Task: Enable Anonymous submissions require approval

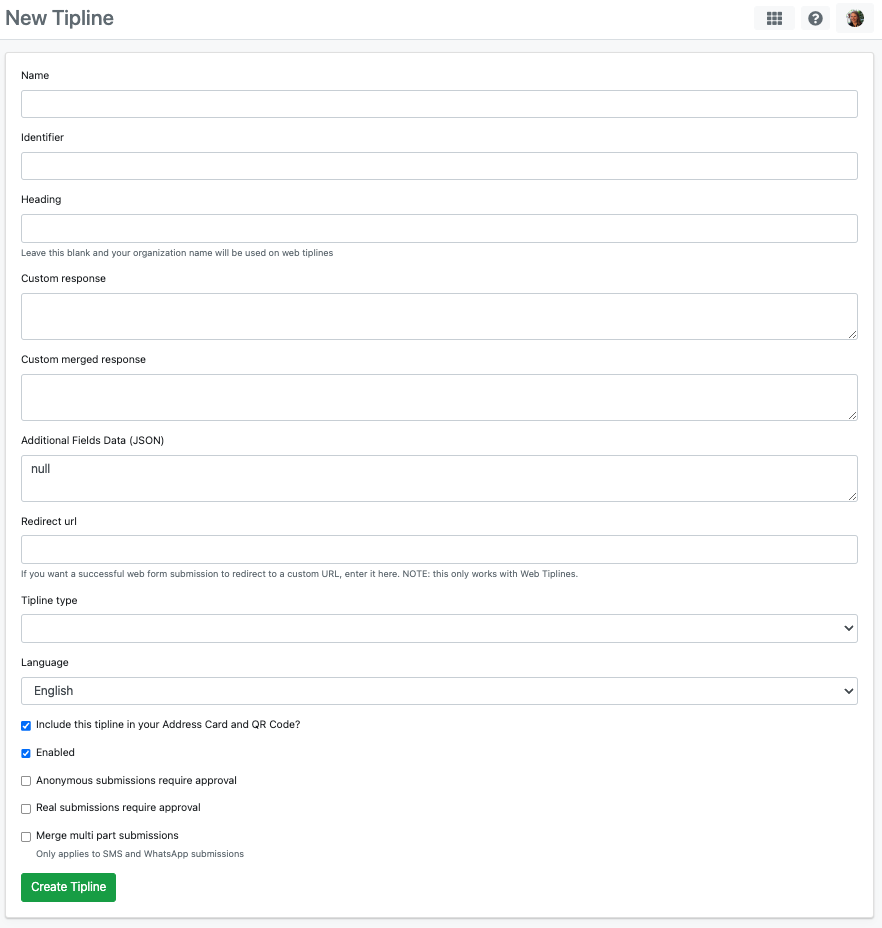Action: coord(26,781)
